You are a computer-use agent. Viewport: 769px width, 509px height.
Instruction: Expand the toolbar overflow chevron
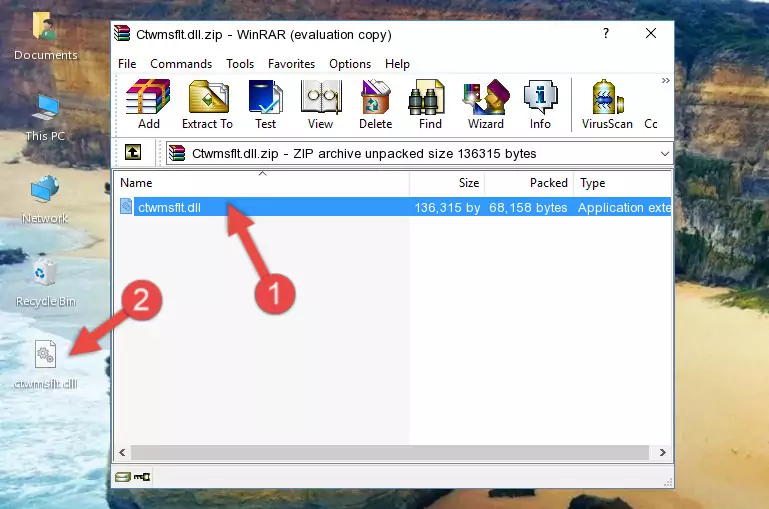tap(665, 80)
